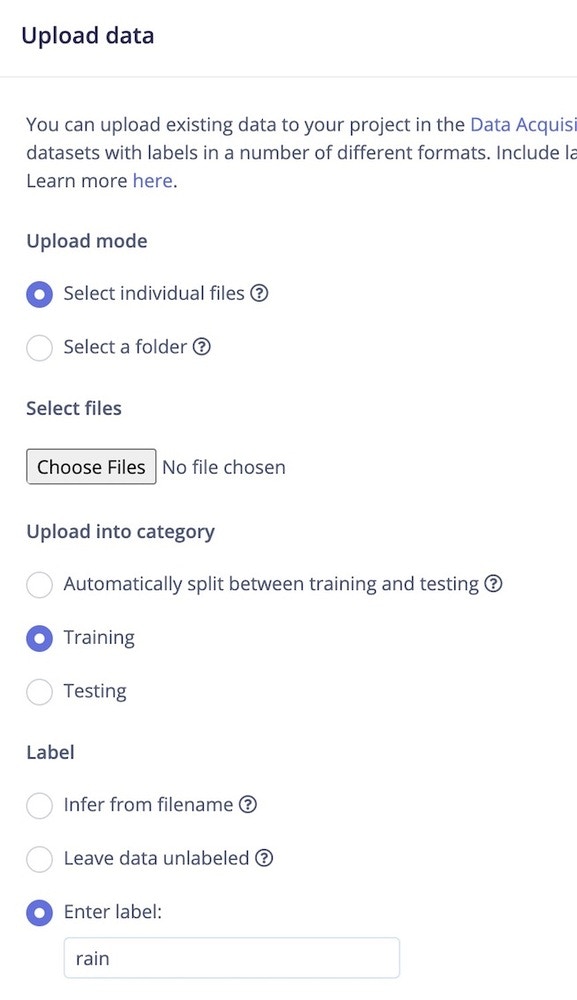Click the label text field containing 'rain'
577x1000 pixels.
click(x=231, y=958)
